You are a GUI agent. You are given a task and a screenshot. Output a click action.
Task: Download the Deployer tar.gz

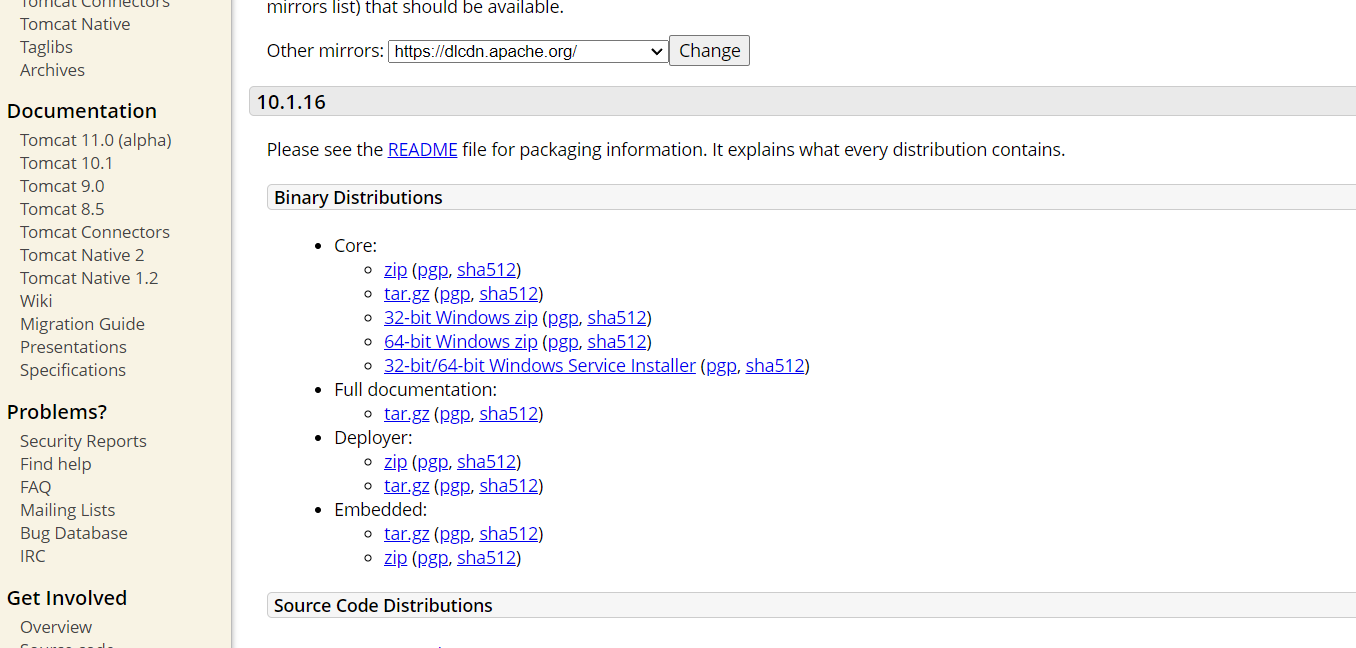[x=406, y=486]
